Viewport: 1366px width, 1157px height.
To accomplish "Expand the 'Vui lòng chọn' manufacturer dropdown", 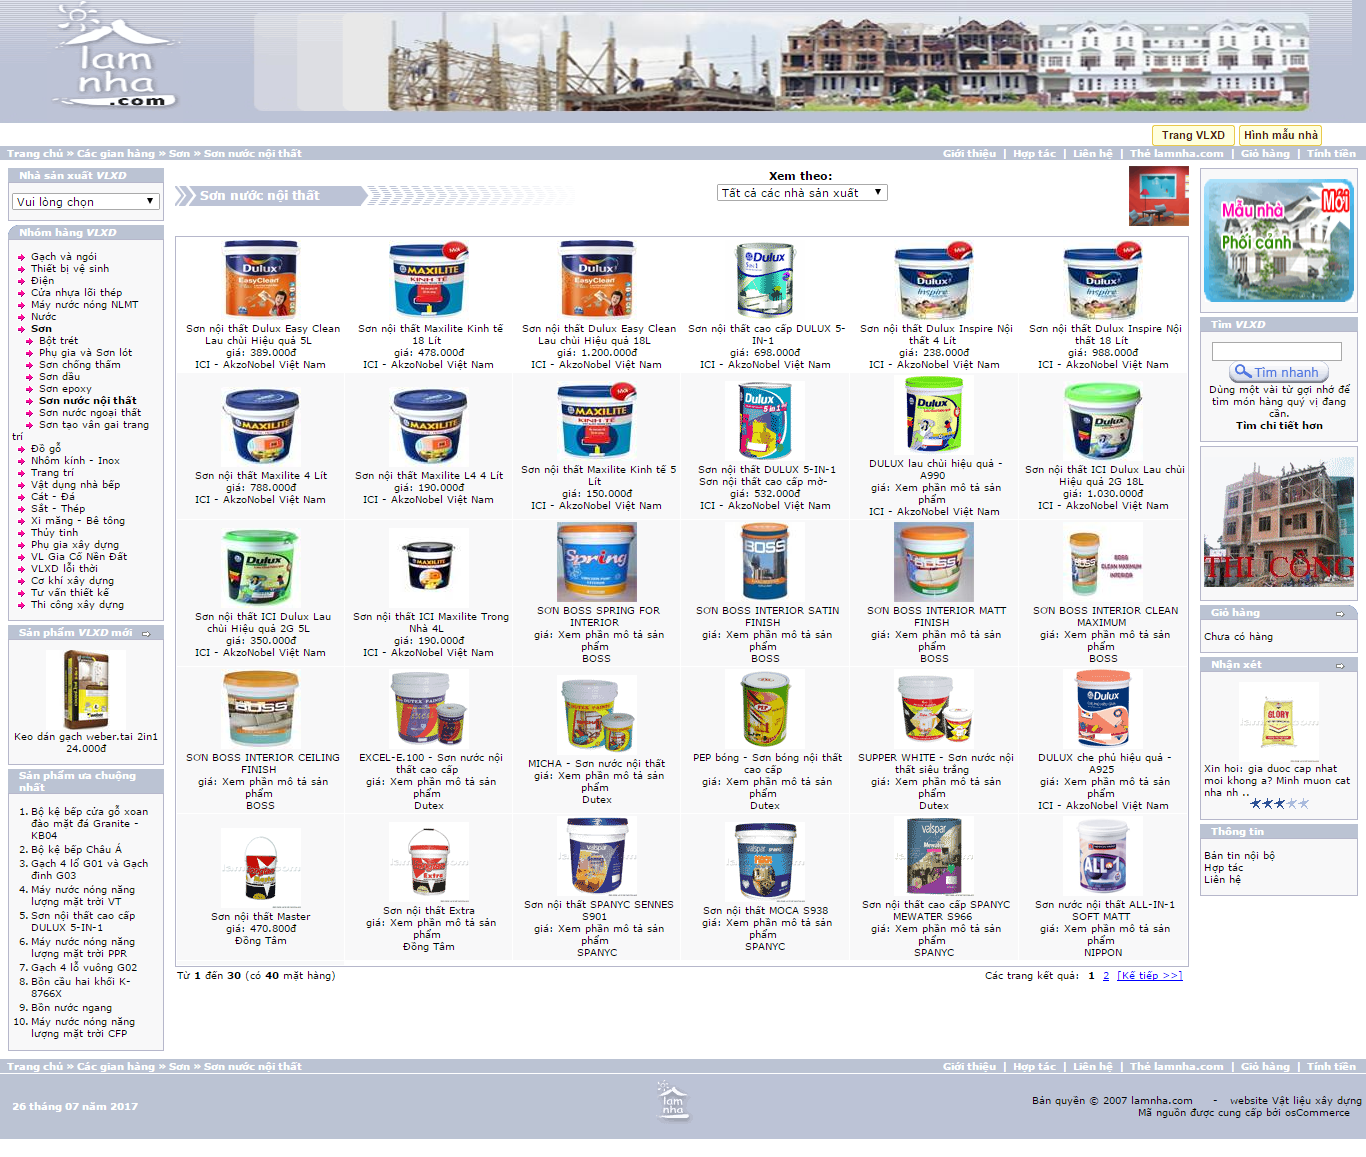I will pos(86,201).
